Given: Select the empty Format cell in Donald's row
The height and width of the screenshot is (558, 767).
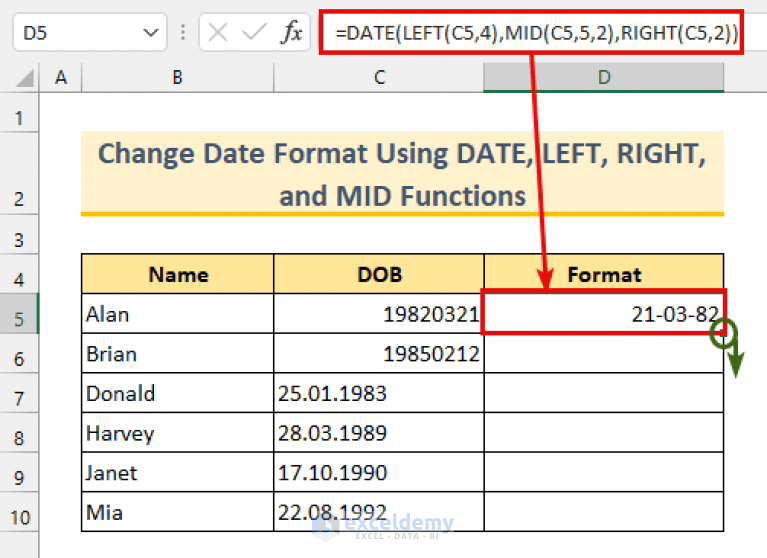Looking at the screenshot, I should pyautogui.click(x=604, y=393).
